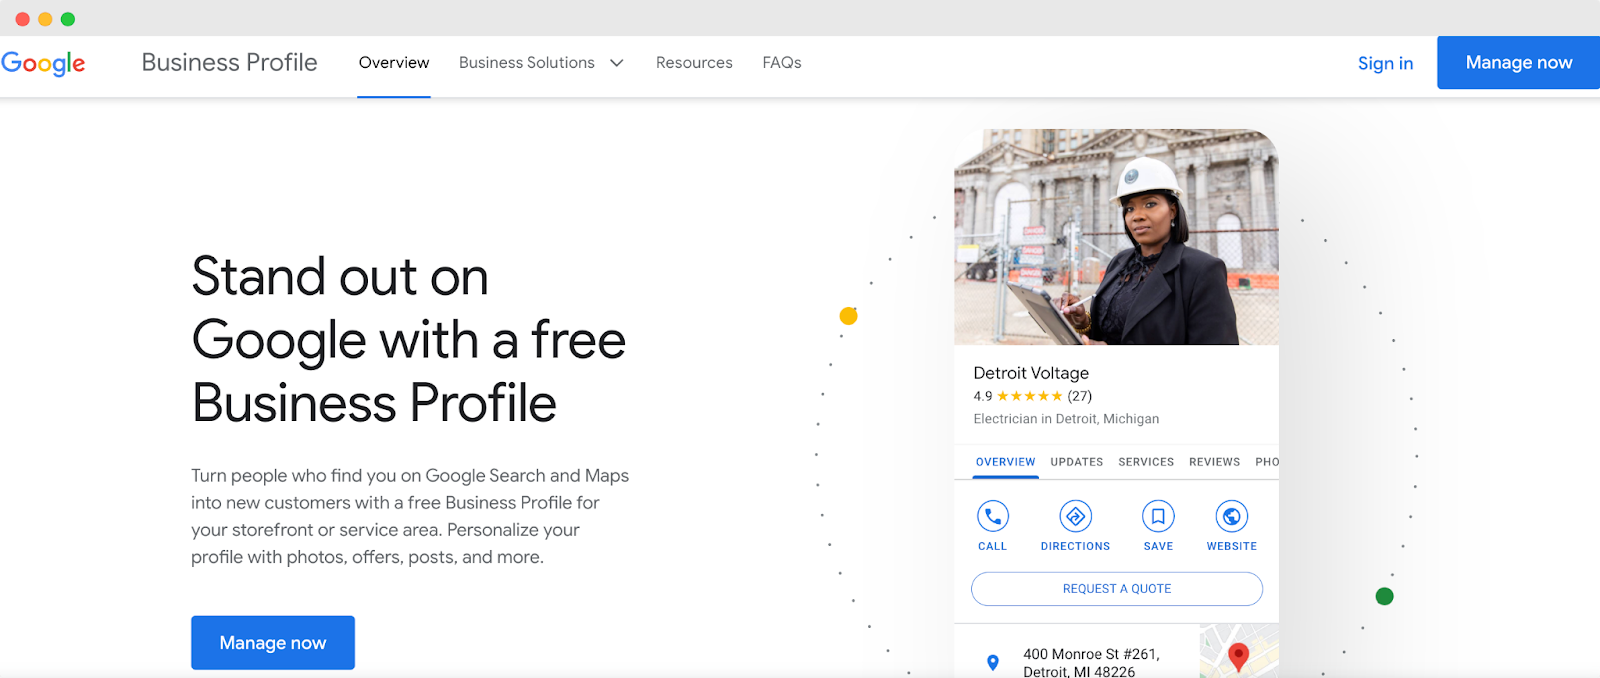The width and height of the screenshot is (1600, 678).
Task: Click the REQUEST A QUOTE button
Action: (1117, 589)
